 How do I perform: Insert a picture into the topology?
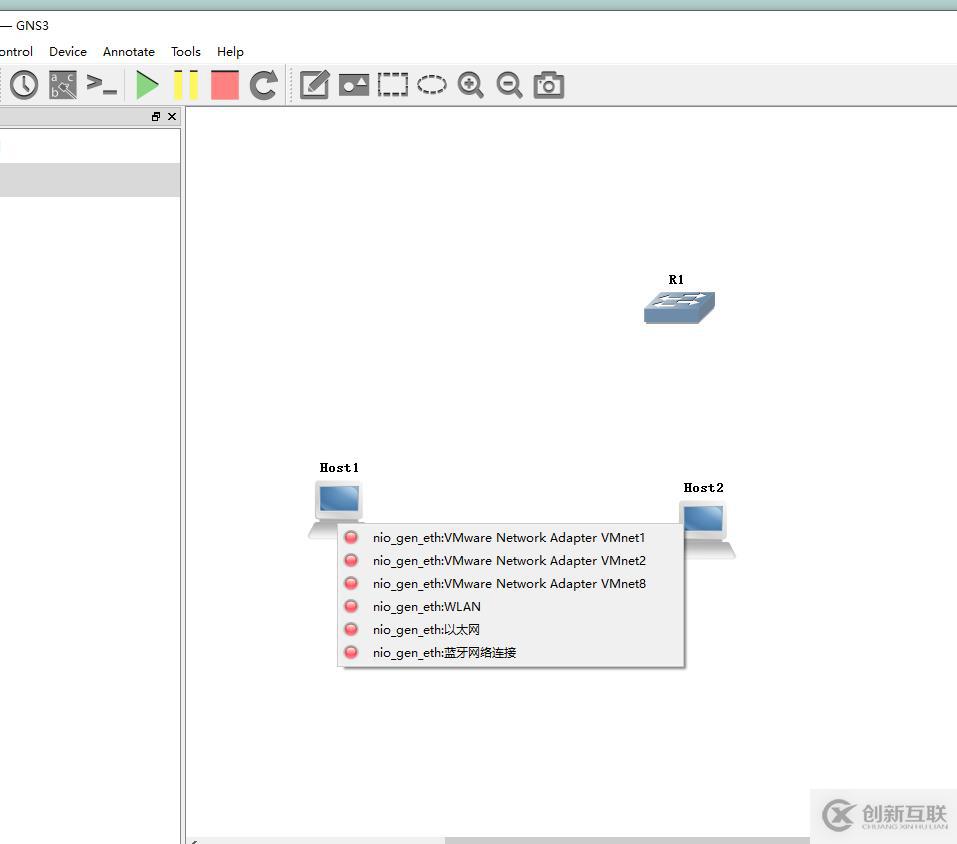pyautogui.click(x=354, y=85)
